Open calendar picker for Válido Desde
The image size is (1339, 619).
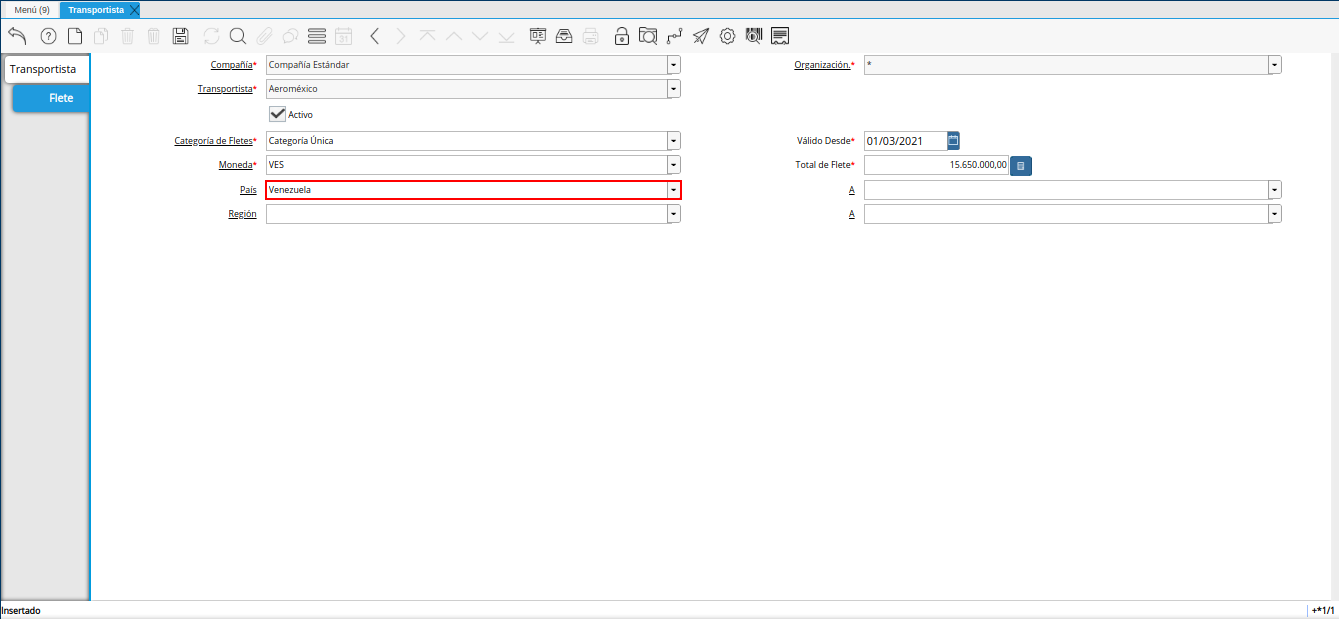coord(953,141)
